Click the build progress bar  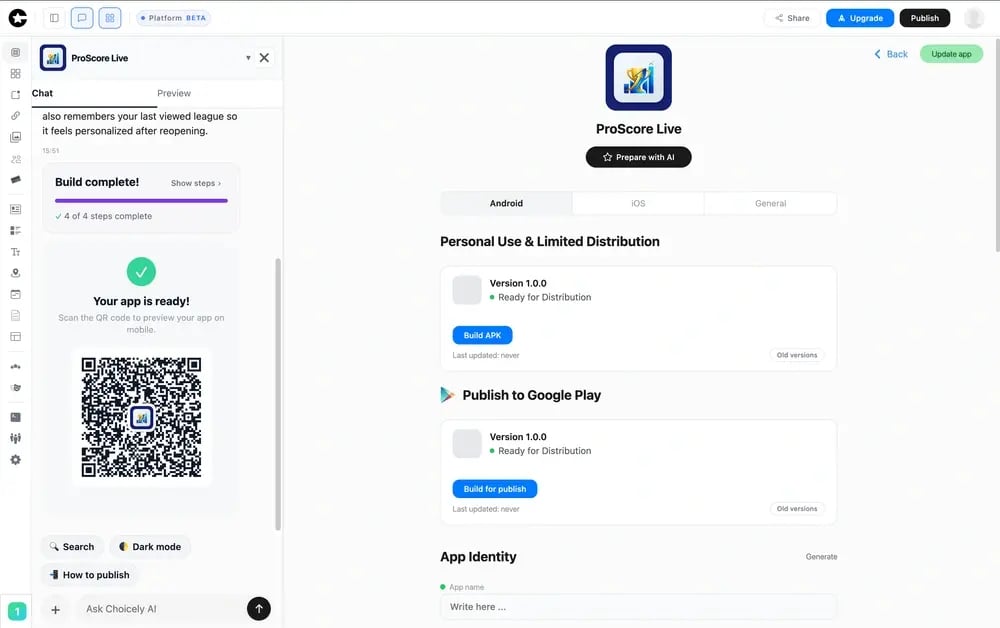[141, 201]
